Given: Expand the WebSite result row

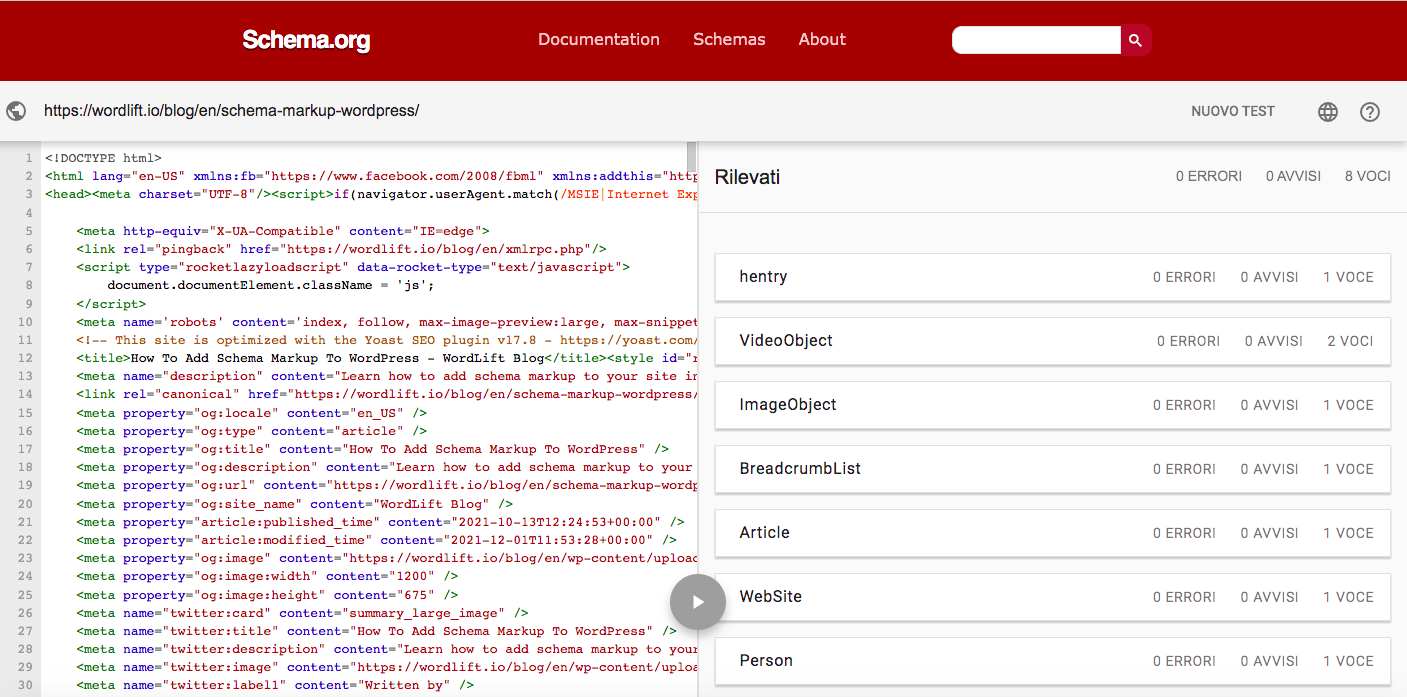Looking at the screenshot, I should (1053, 597).
